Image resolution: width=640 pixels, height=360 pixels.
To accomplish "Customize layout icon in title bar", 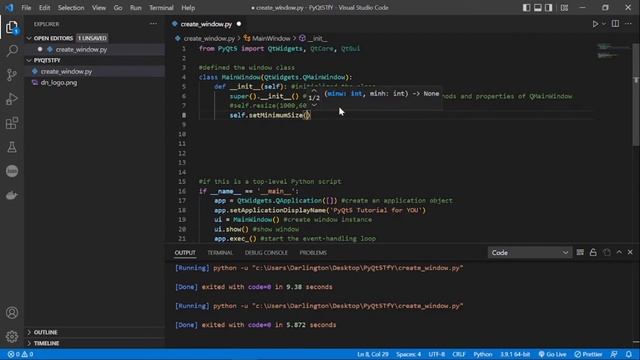I will pos(564,8).
